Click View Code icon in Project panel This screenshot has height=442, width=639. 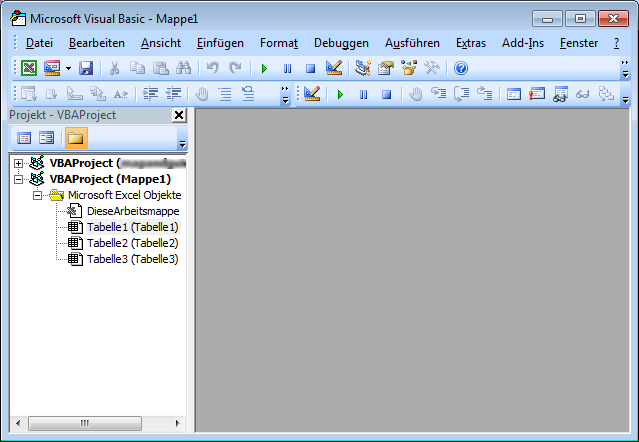click(24, 138)
